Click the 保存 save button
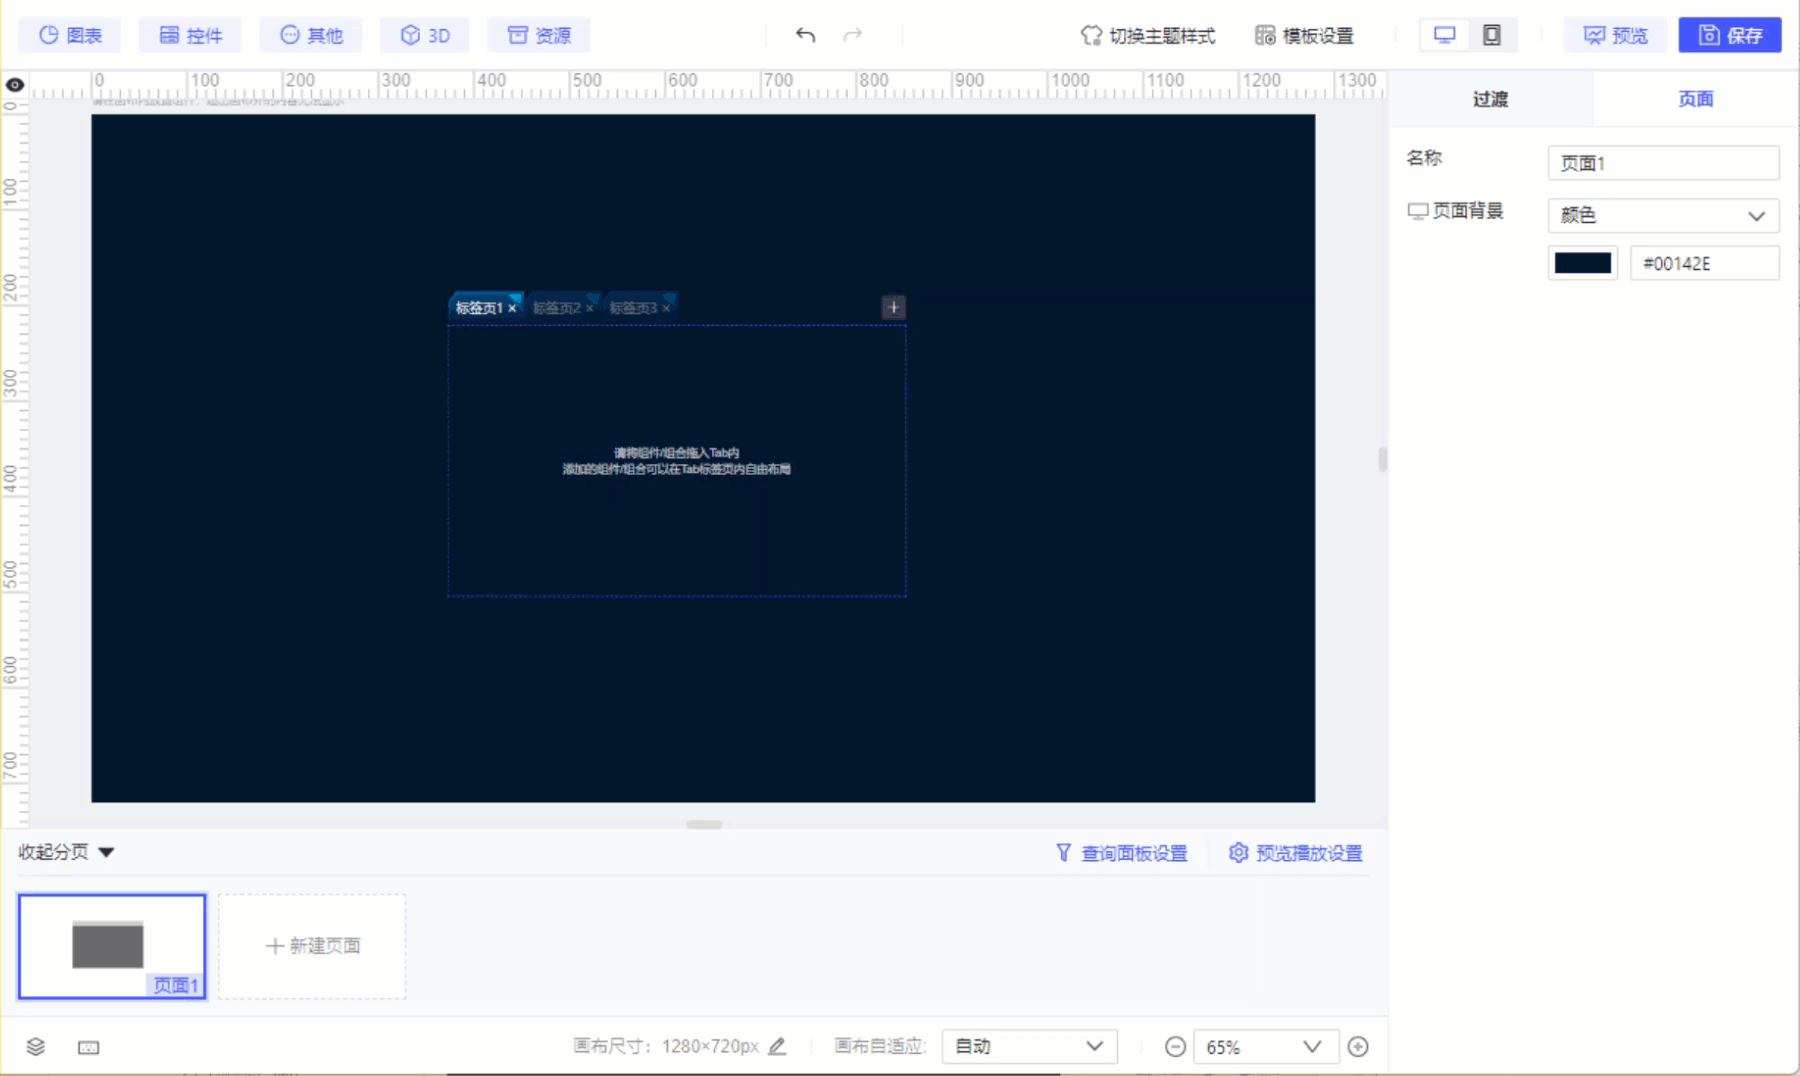This screenshot has height=1076, width=1800. (1729, 34)
